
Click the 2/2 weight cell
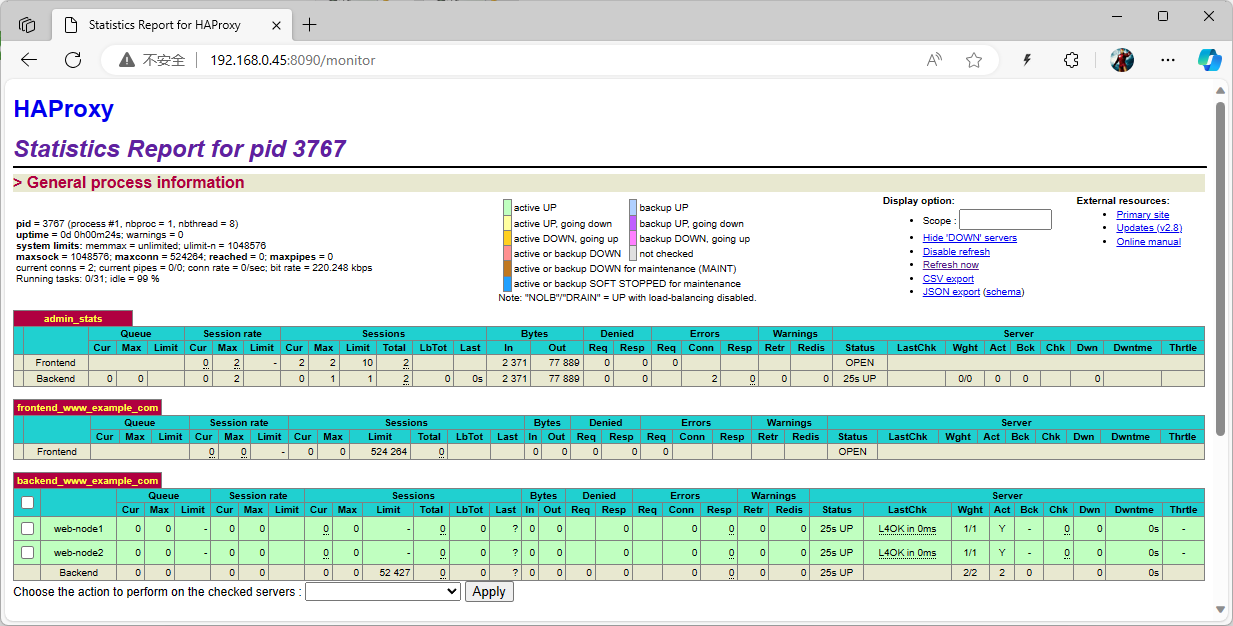coord(969,573)
